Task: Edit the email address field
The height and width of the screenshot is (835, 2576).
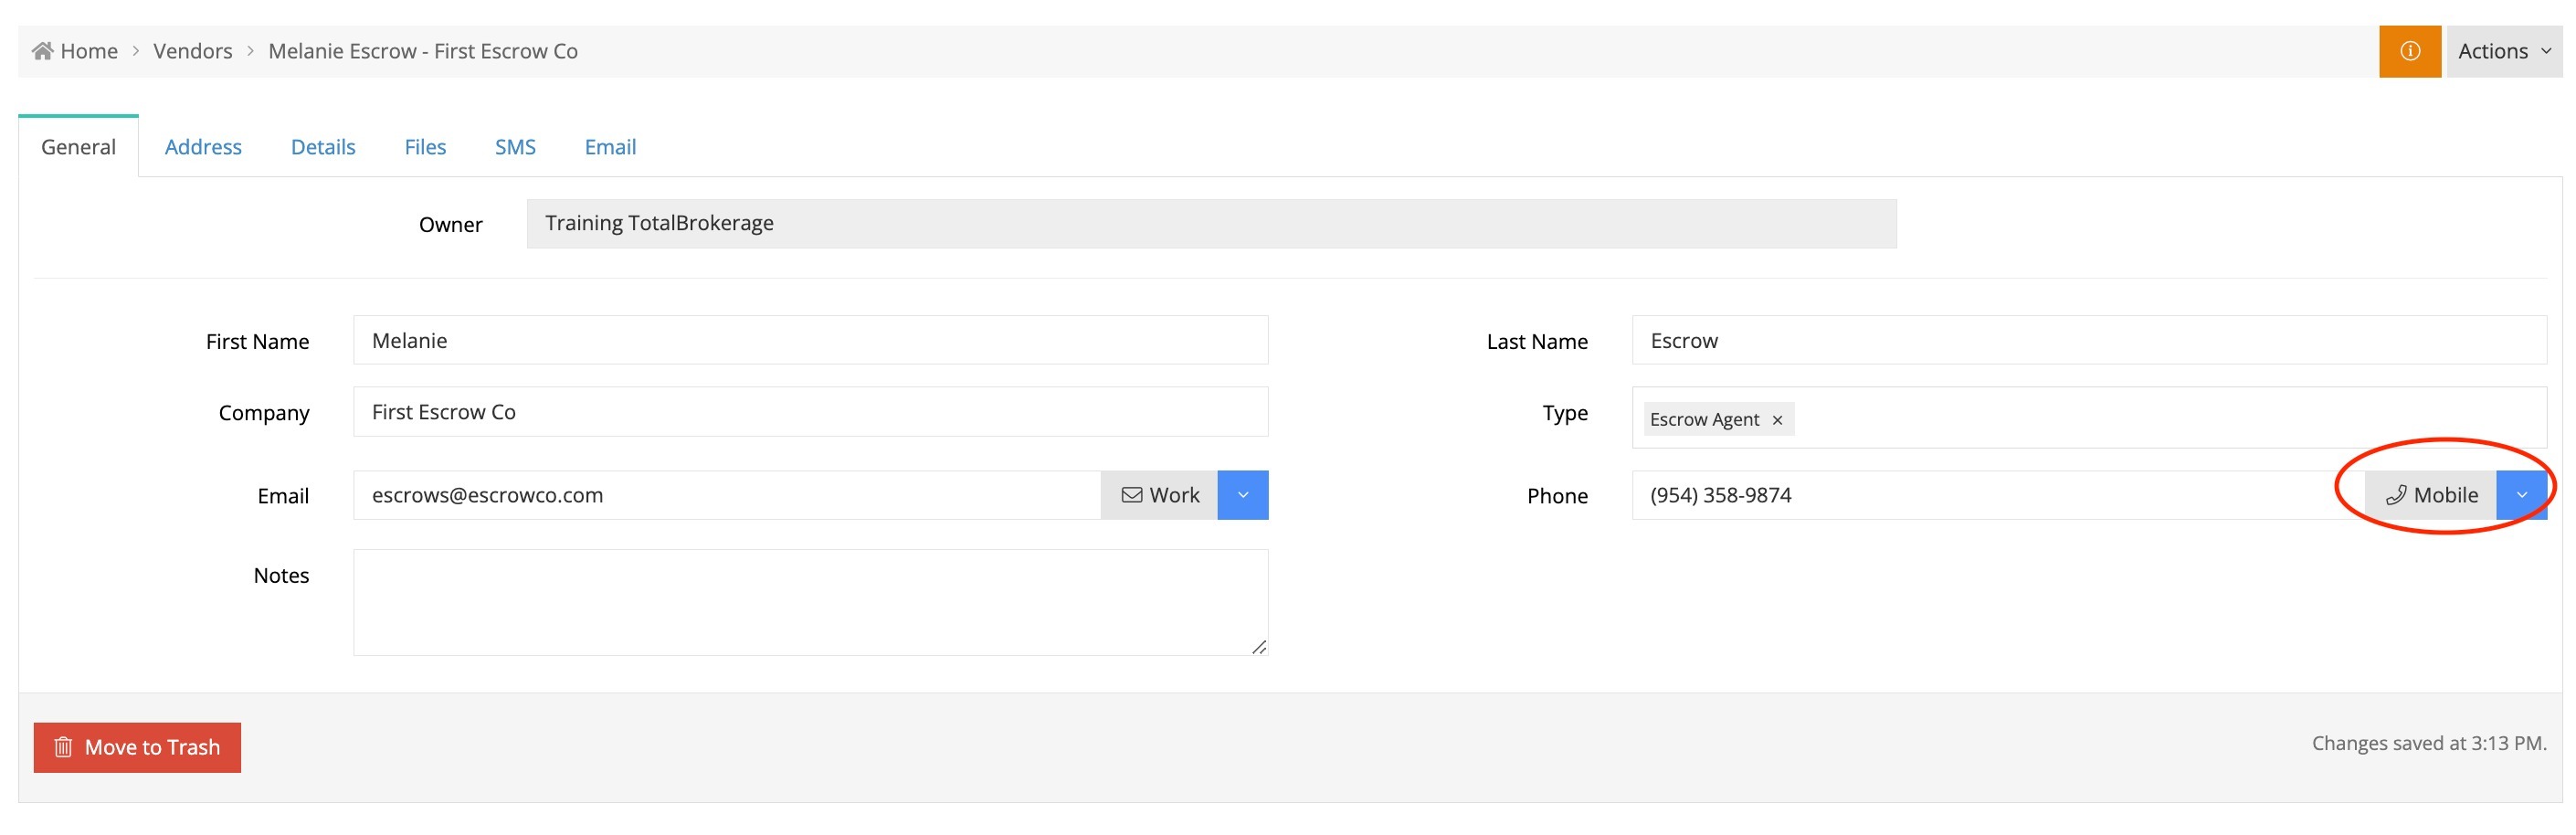Action: [727, 496]
